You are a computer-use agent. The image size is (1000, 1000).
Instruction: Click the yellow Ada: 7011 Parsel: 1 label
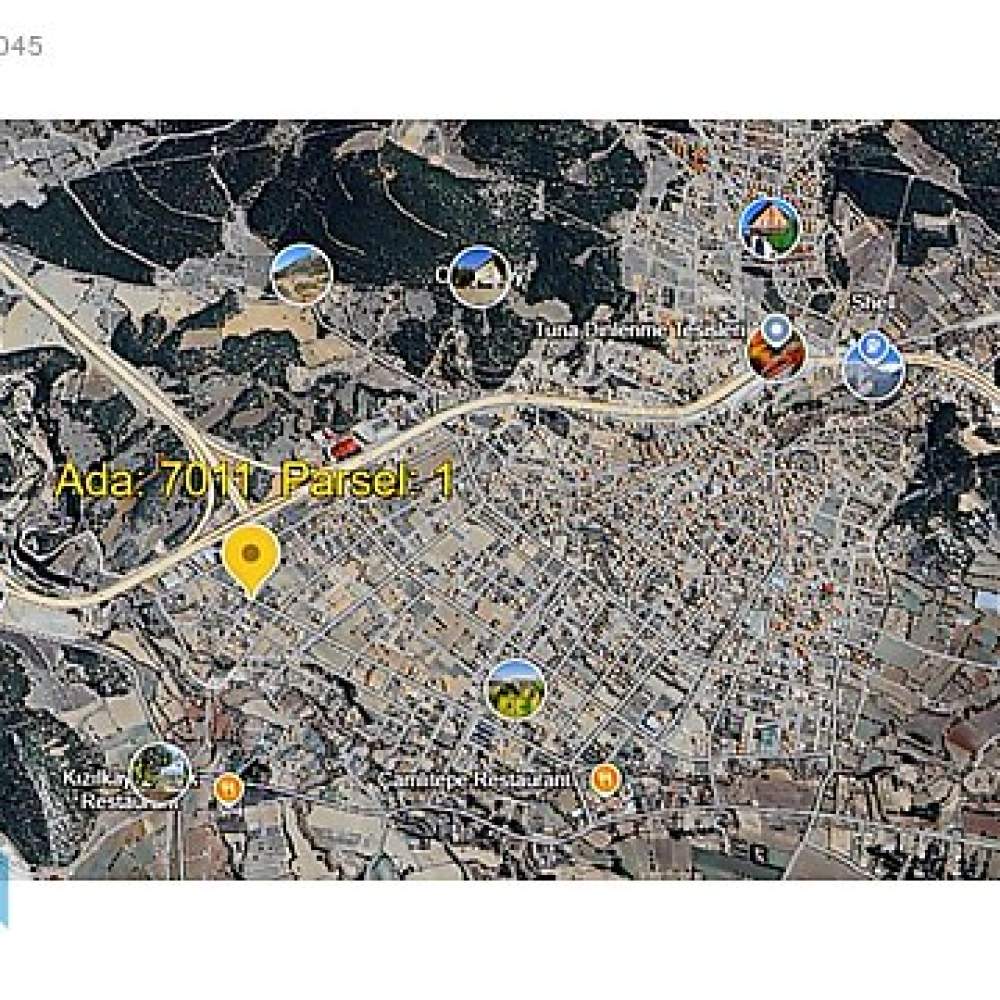tap(254, 480)
